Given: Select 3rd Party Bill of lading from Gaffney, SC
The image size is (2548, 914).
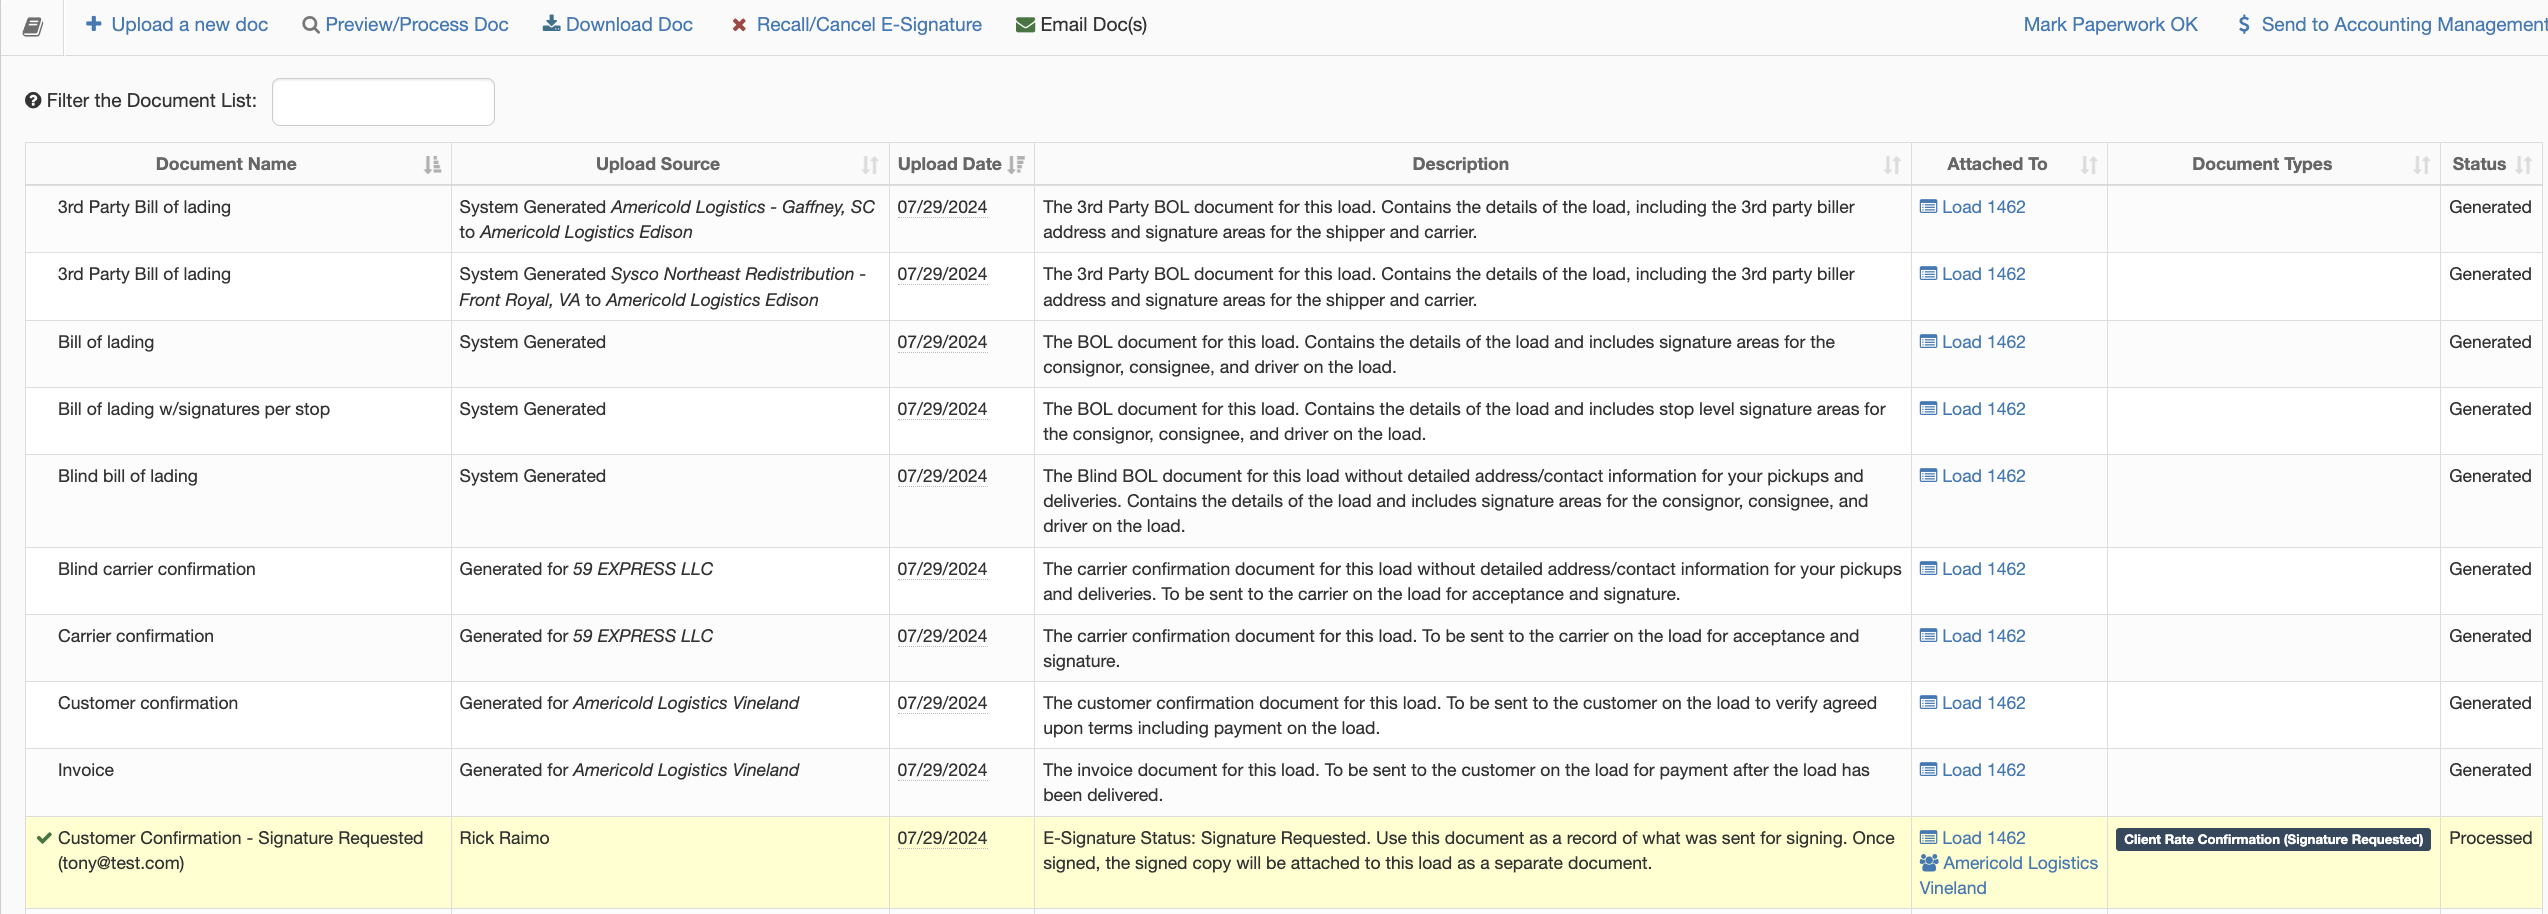Looking at the screenshot, I should click(x=1283, y=219).
